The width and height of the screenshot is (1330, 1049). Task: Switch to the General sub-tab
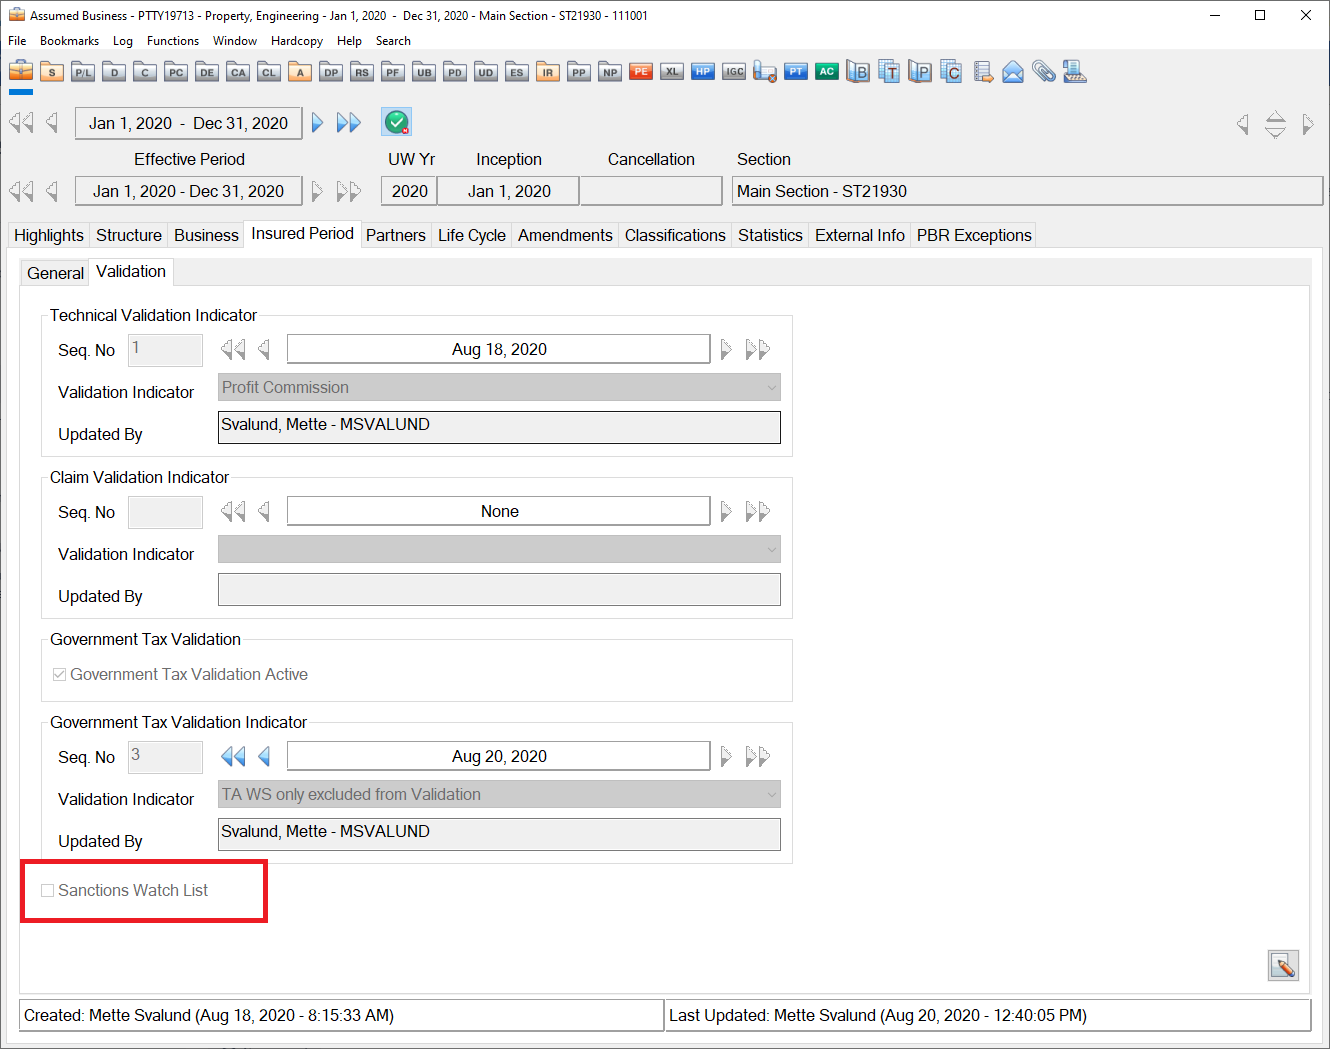coord(55,273)
